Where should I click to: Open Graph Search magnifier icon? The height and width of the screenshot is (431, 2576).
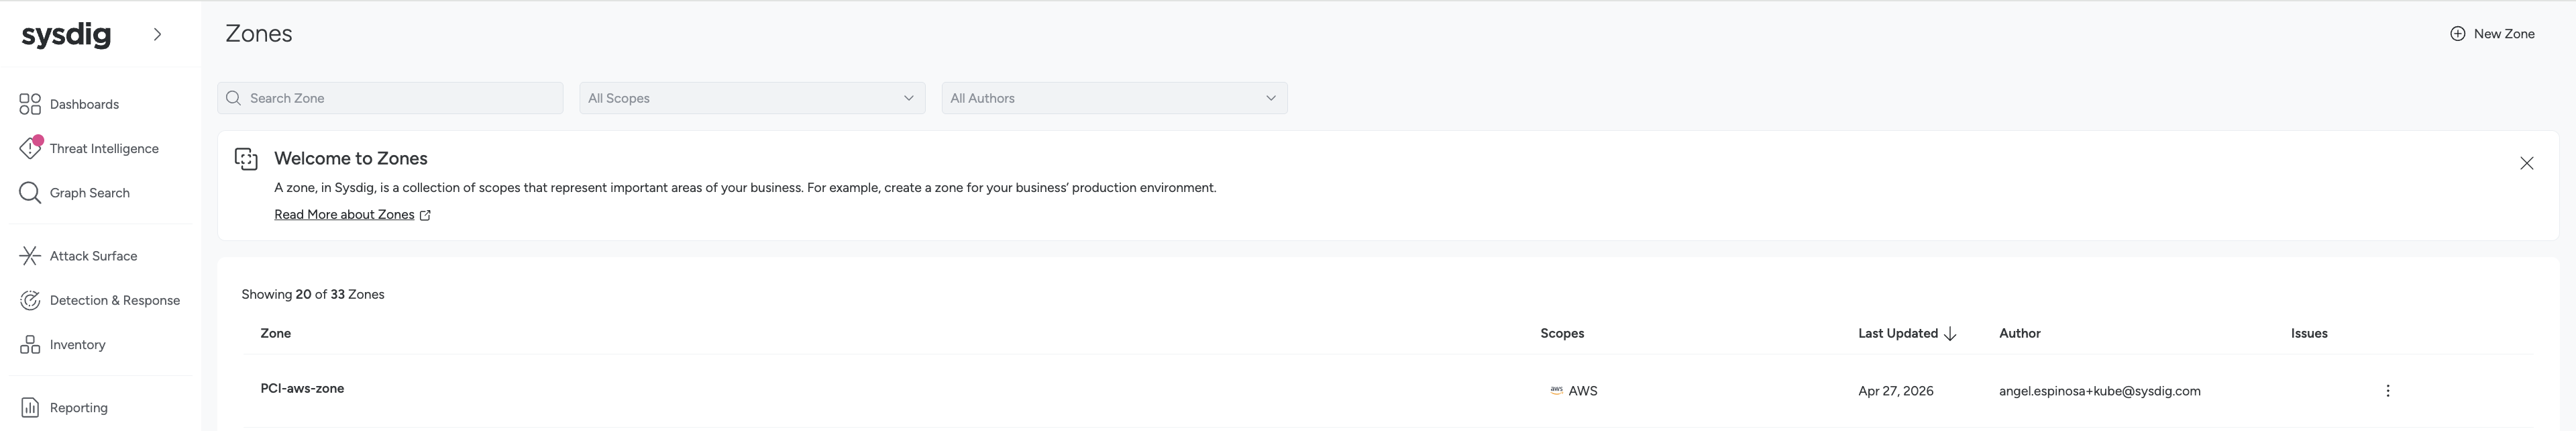30,192
